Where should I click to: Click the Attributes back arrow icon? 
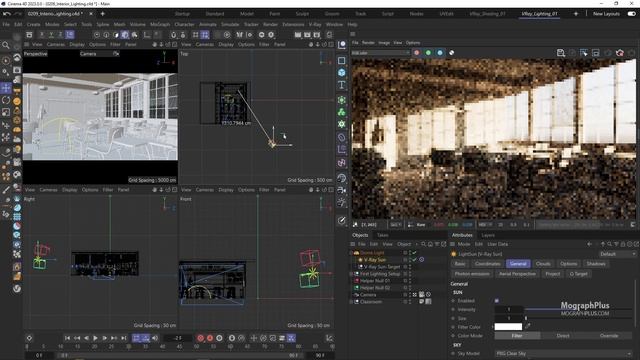[589, 244]
